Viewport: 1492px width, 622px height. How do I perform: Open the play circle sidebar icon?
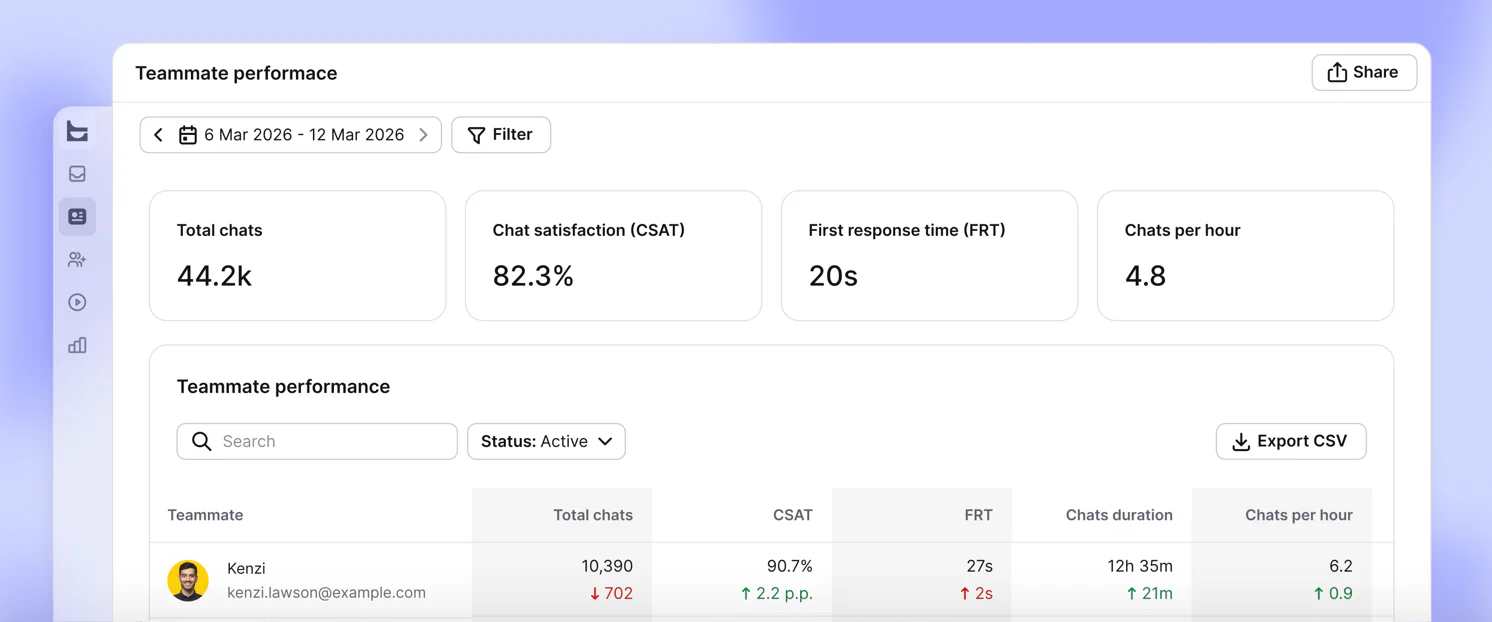point(77,303)
